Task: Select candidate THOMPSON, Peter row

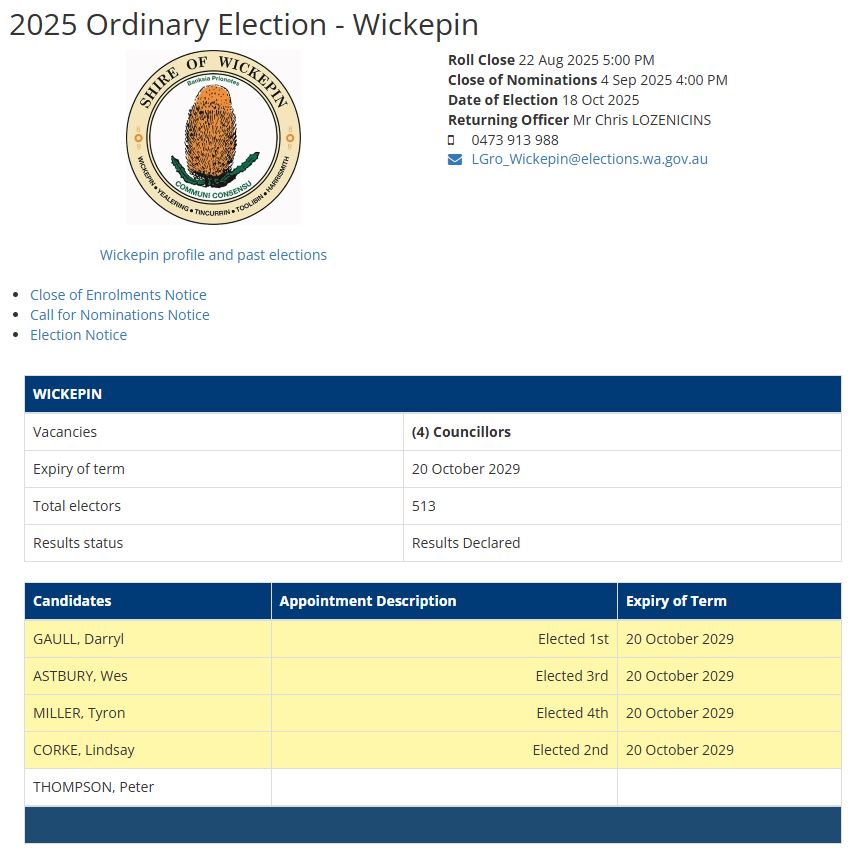Action: [x=93, y=787]
